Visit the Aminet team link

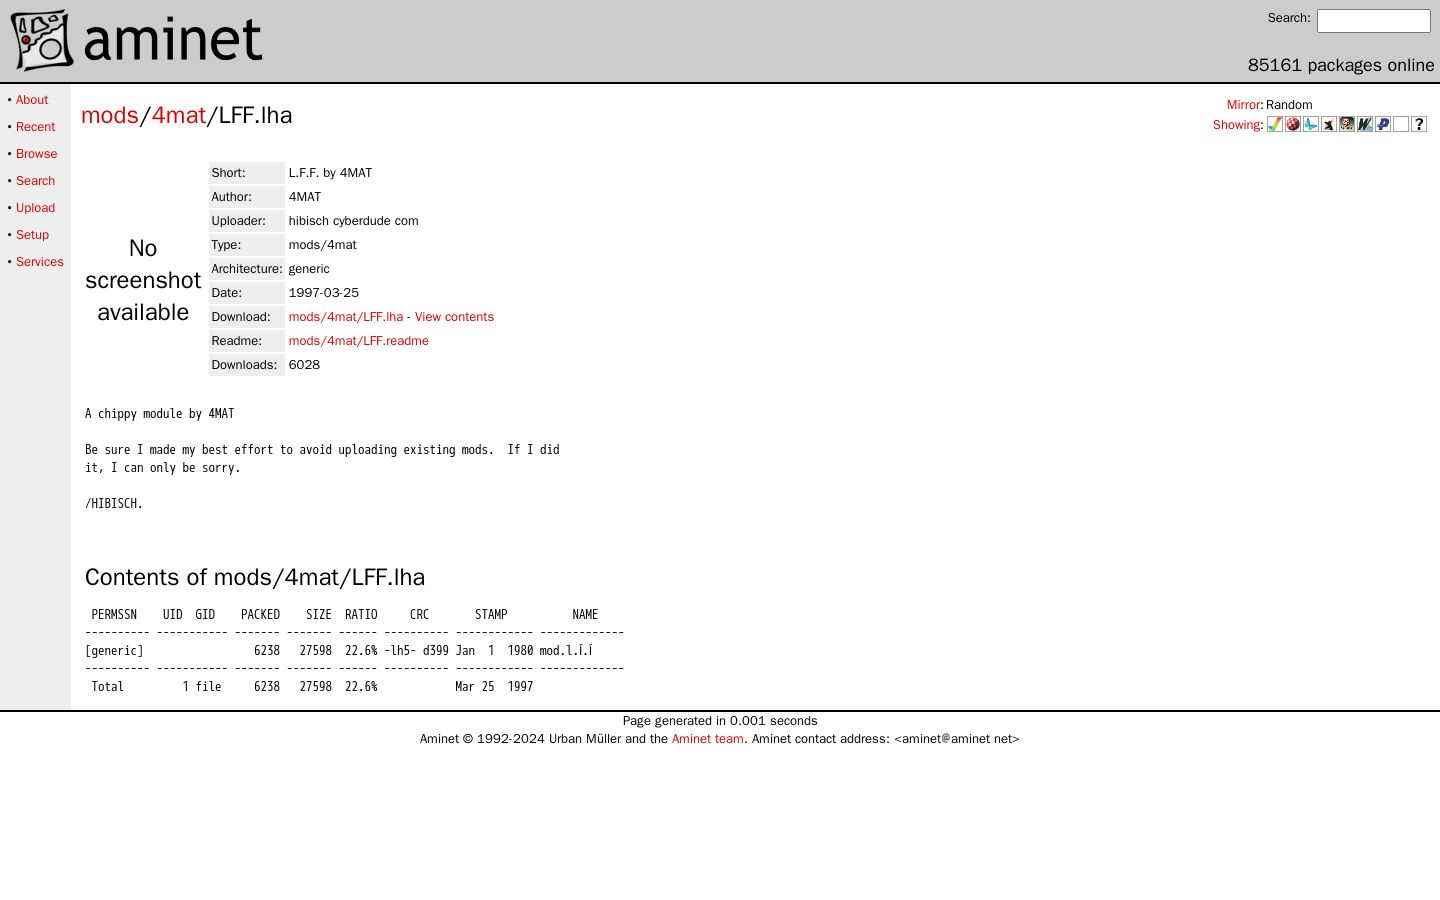click(708, 739)
